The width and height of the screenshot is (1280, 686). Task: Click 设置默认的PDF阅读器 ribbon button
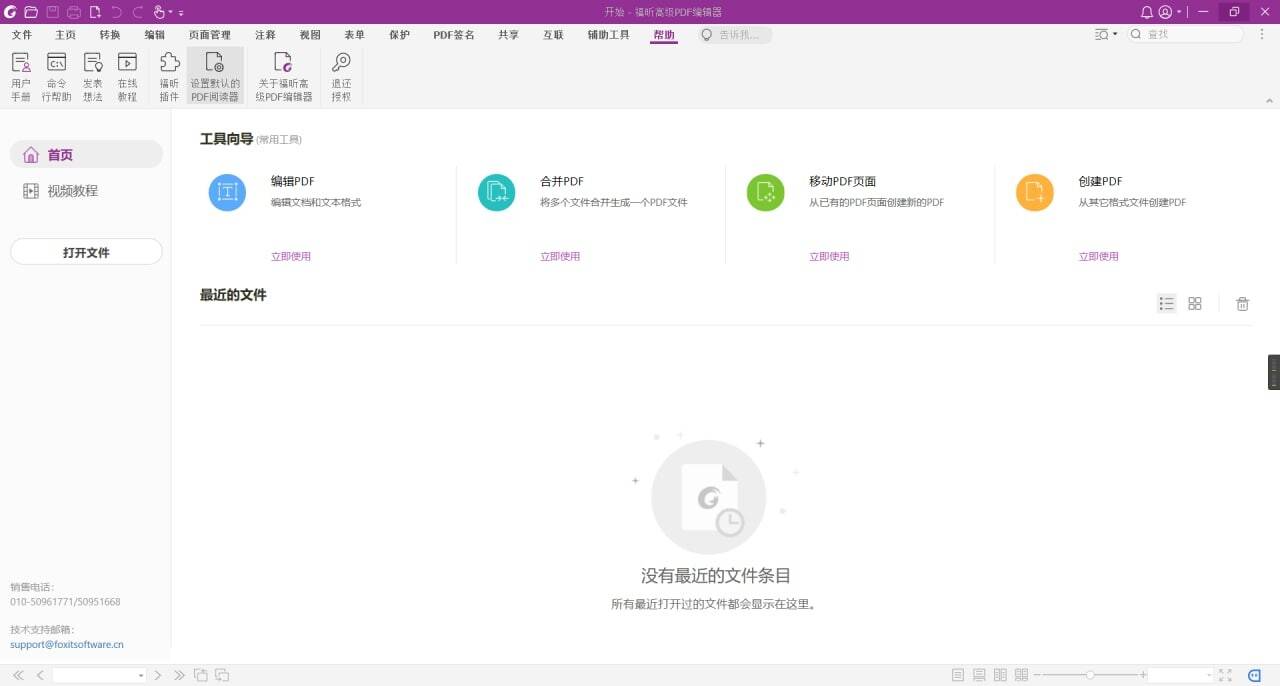point(215,77)
